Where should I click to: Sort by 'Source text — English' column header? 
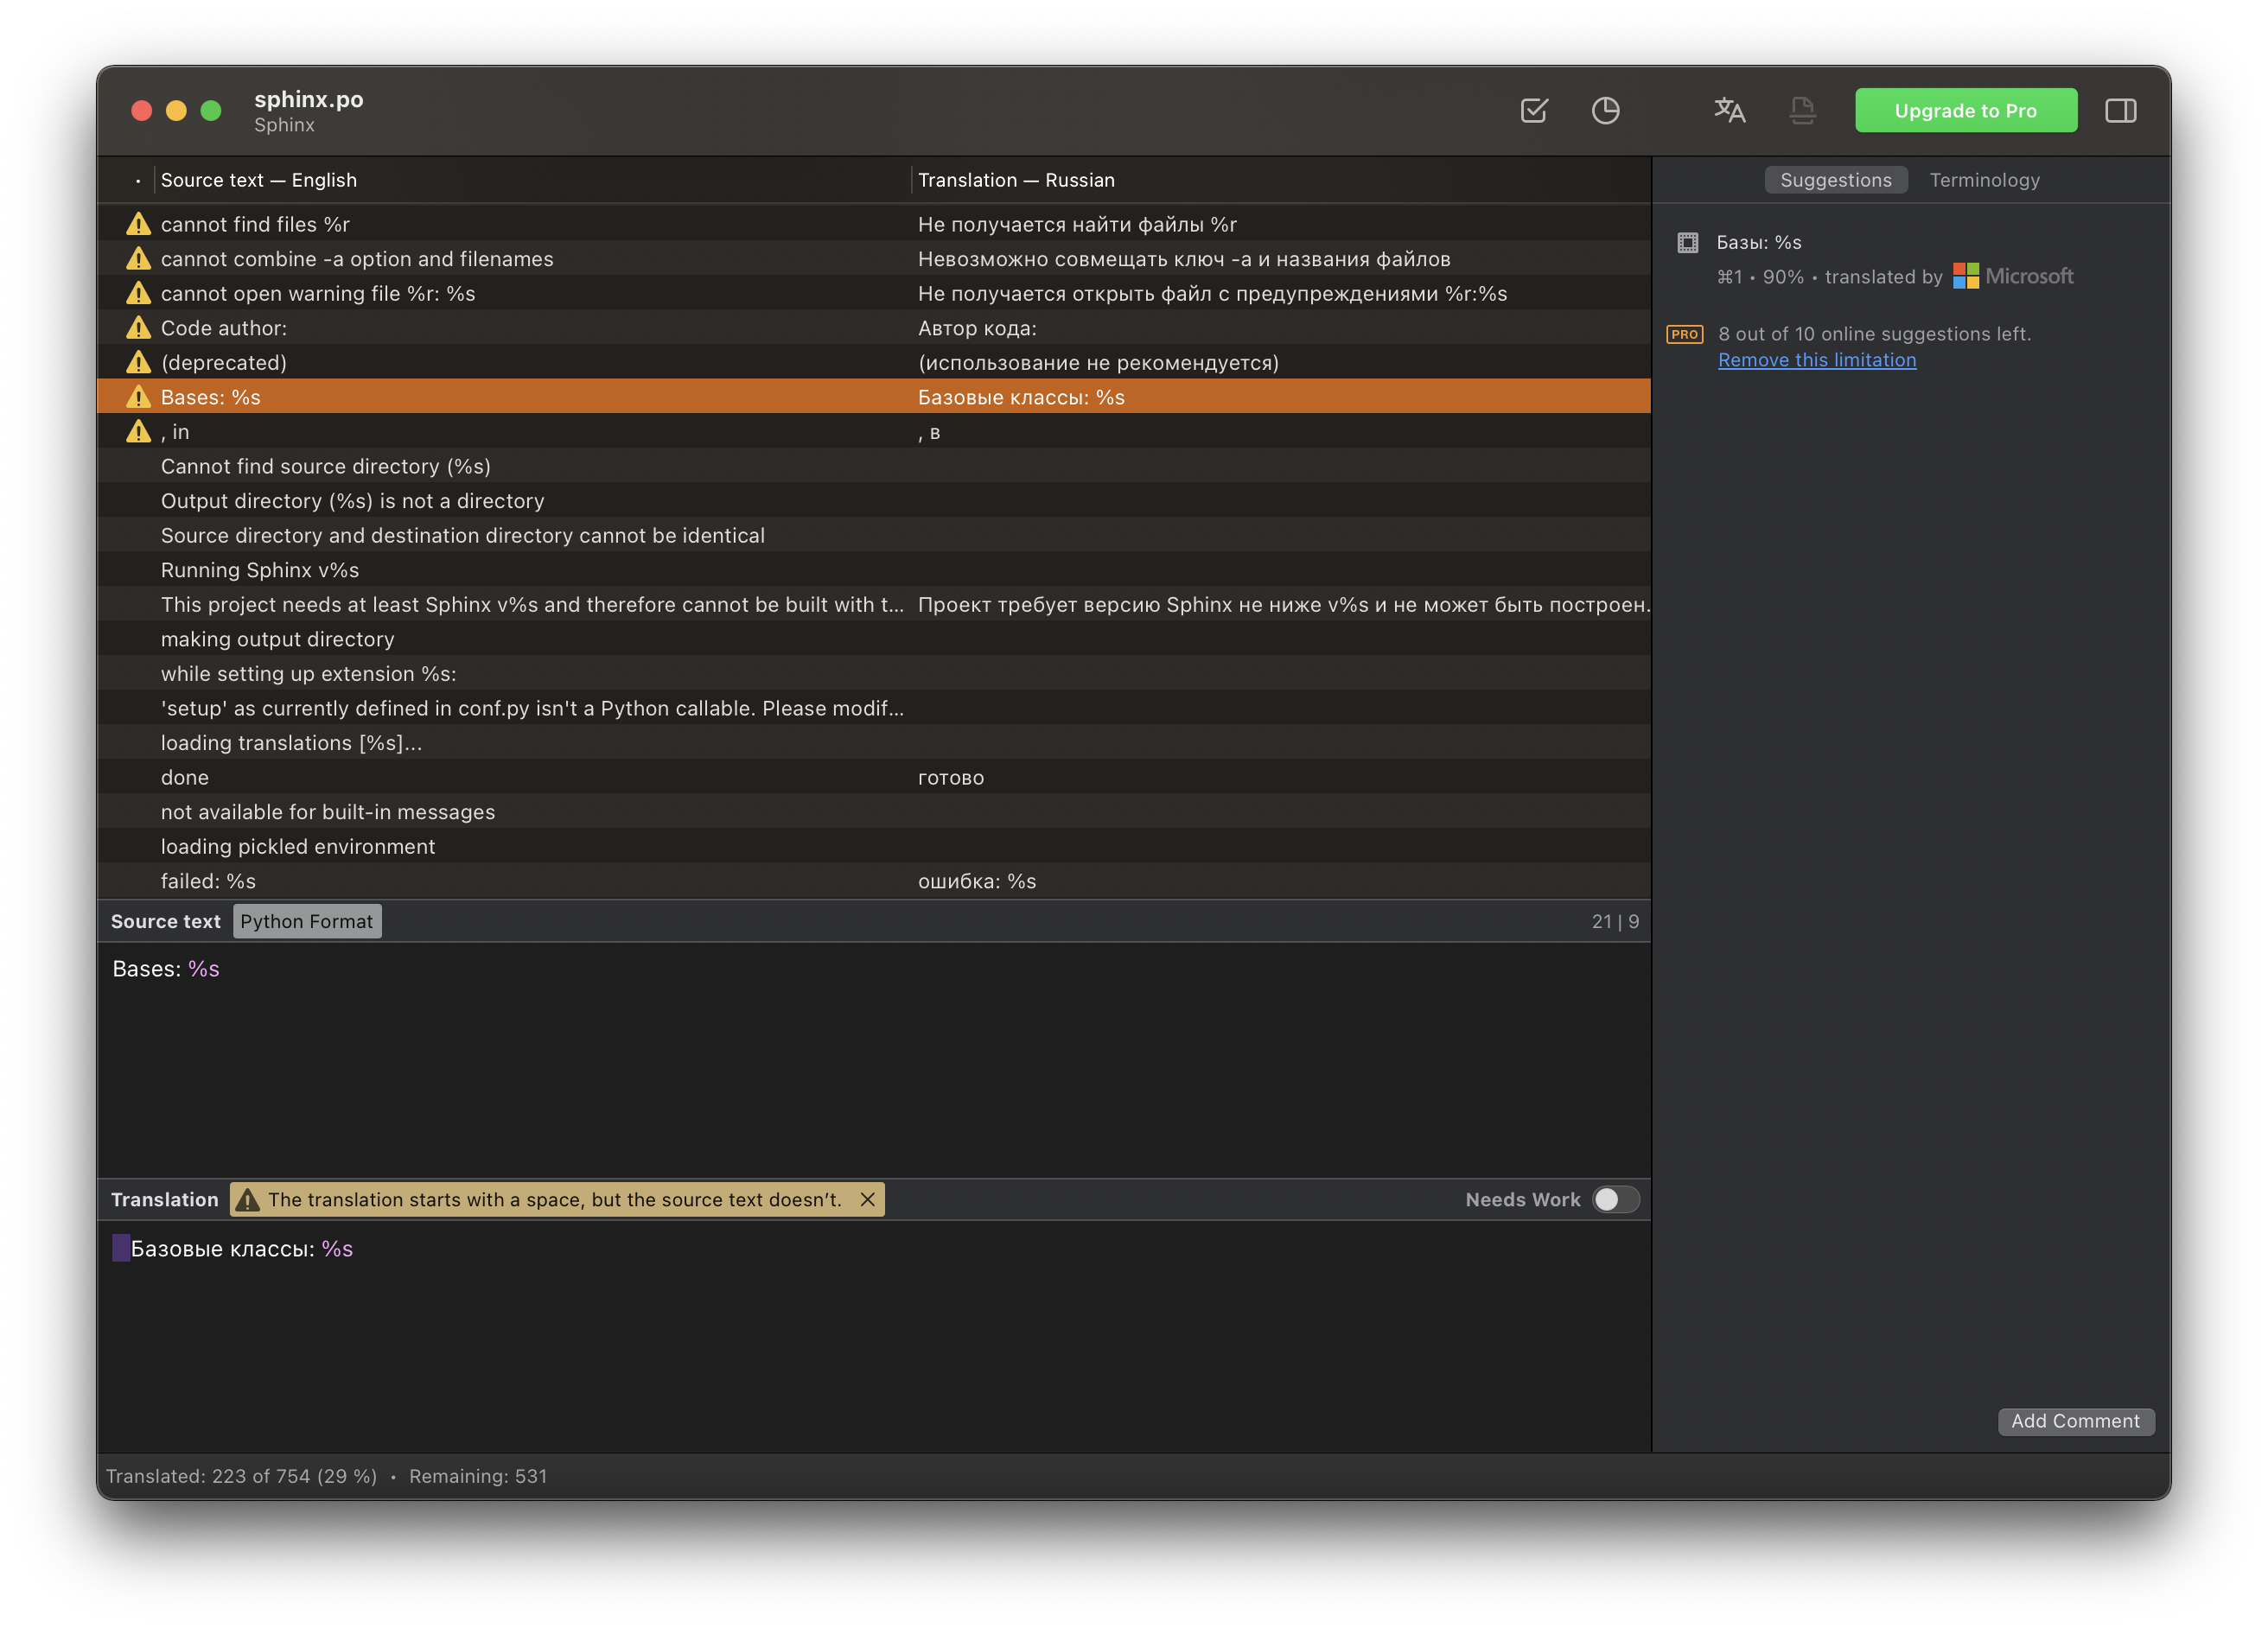[x=259, y=180]
